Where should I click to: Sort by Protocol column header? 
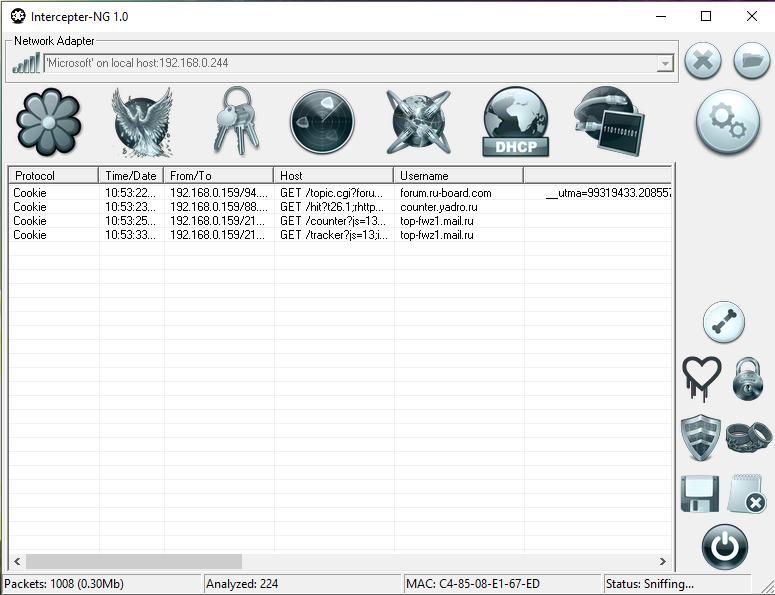(x=53, y=175)
